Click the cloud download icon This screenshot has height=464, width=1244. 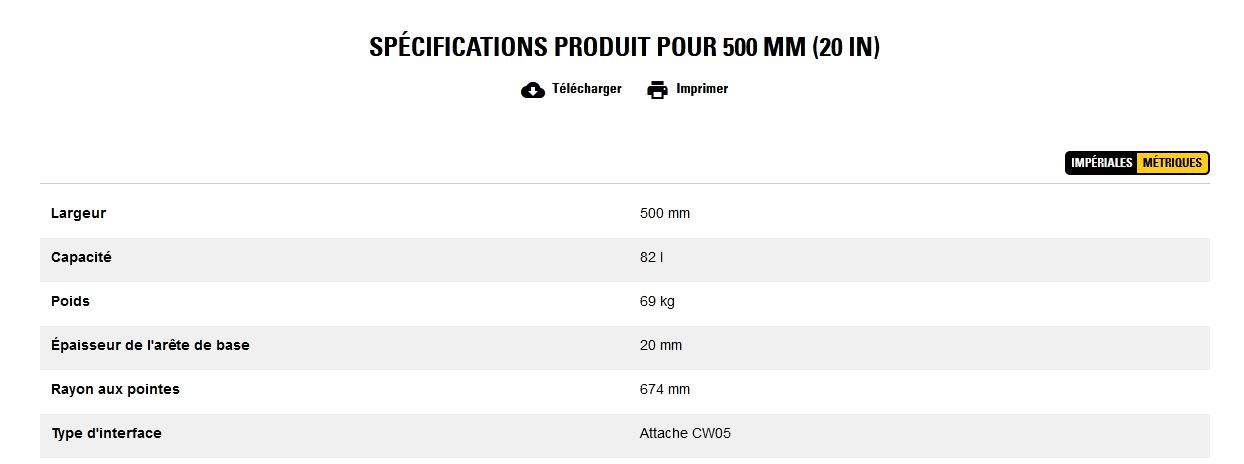pyautogui.click(x=533, y=90)
